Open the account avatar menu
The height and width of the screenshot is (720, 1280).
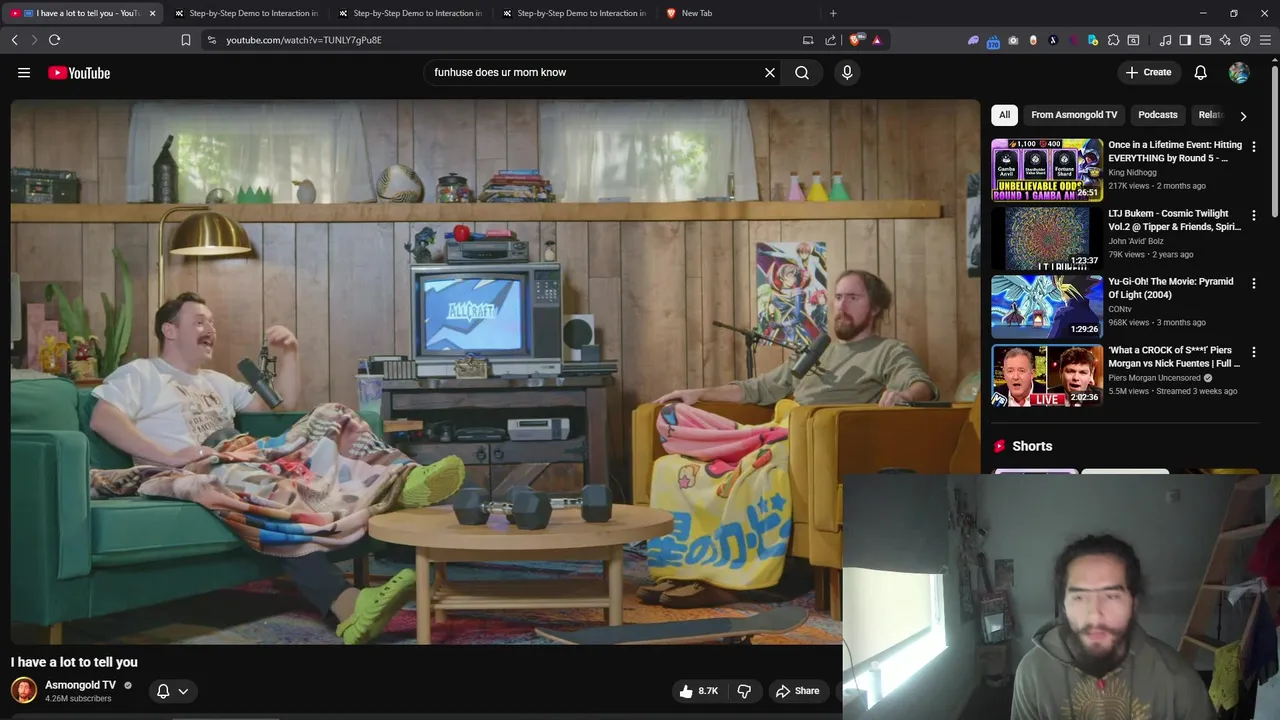(x=1239, y=72)
